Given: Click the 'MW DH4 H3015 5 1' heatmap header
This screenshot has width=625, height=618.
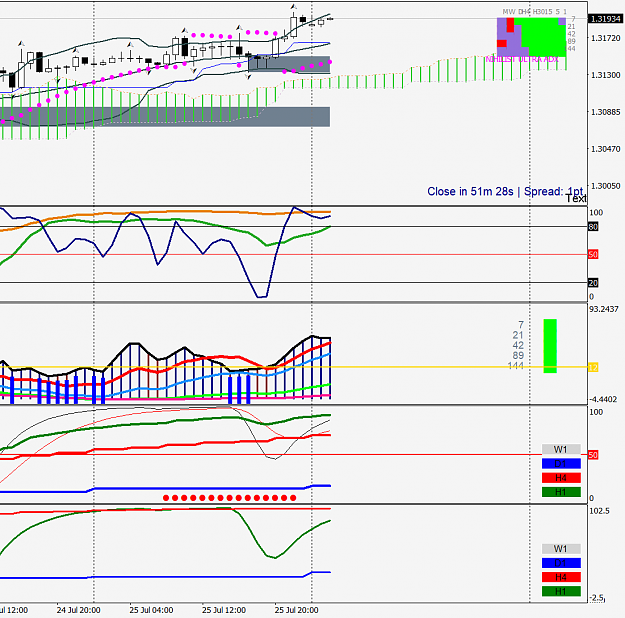Looking at the screenshot, I should click(535, 12).
